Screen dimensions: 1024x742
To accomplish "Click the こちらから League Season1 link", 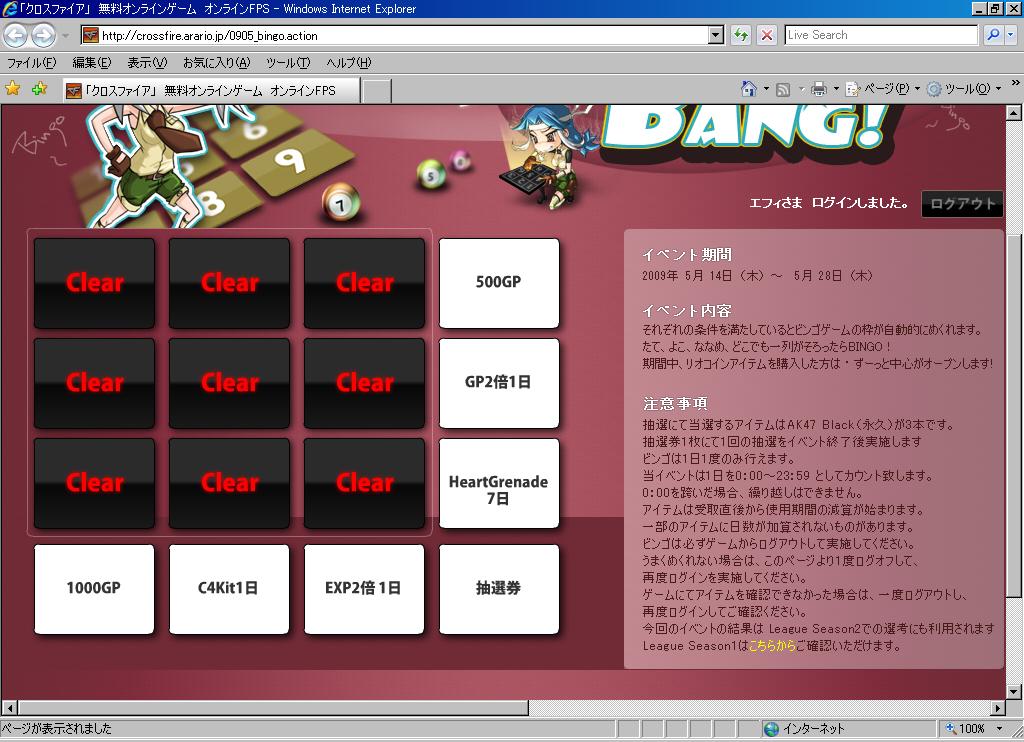I will (x=771, y=645).
